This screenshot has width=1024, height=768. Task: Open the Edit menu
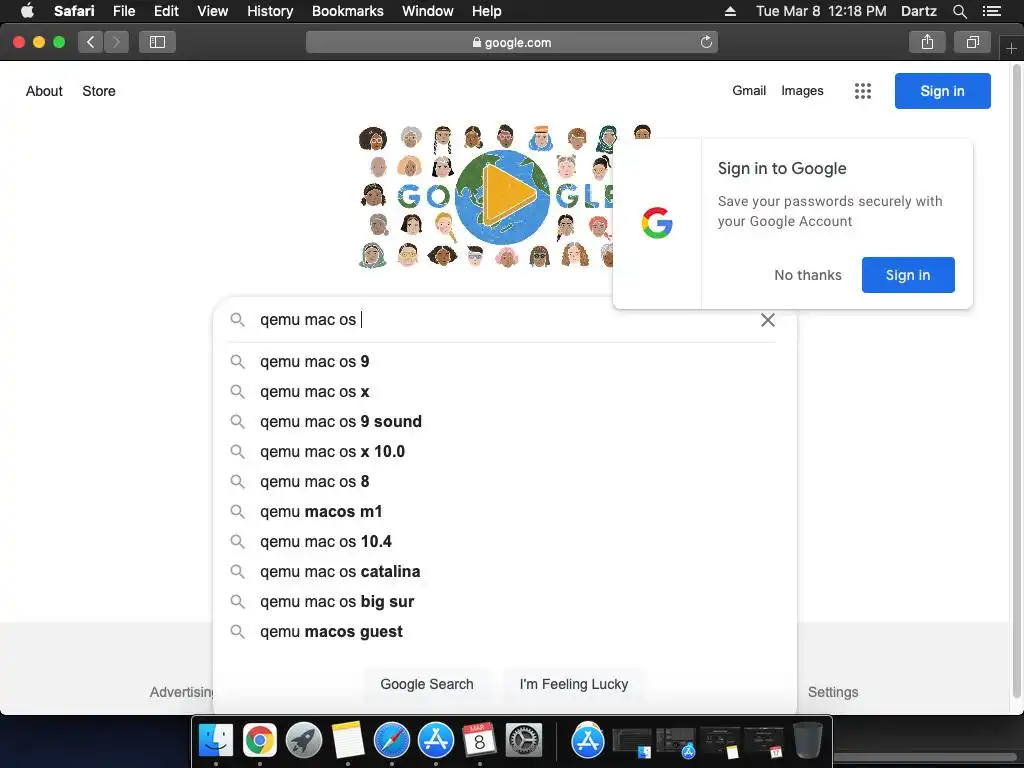[166, 11]
